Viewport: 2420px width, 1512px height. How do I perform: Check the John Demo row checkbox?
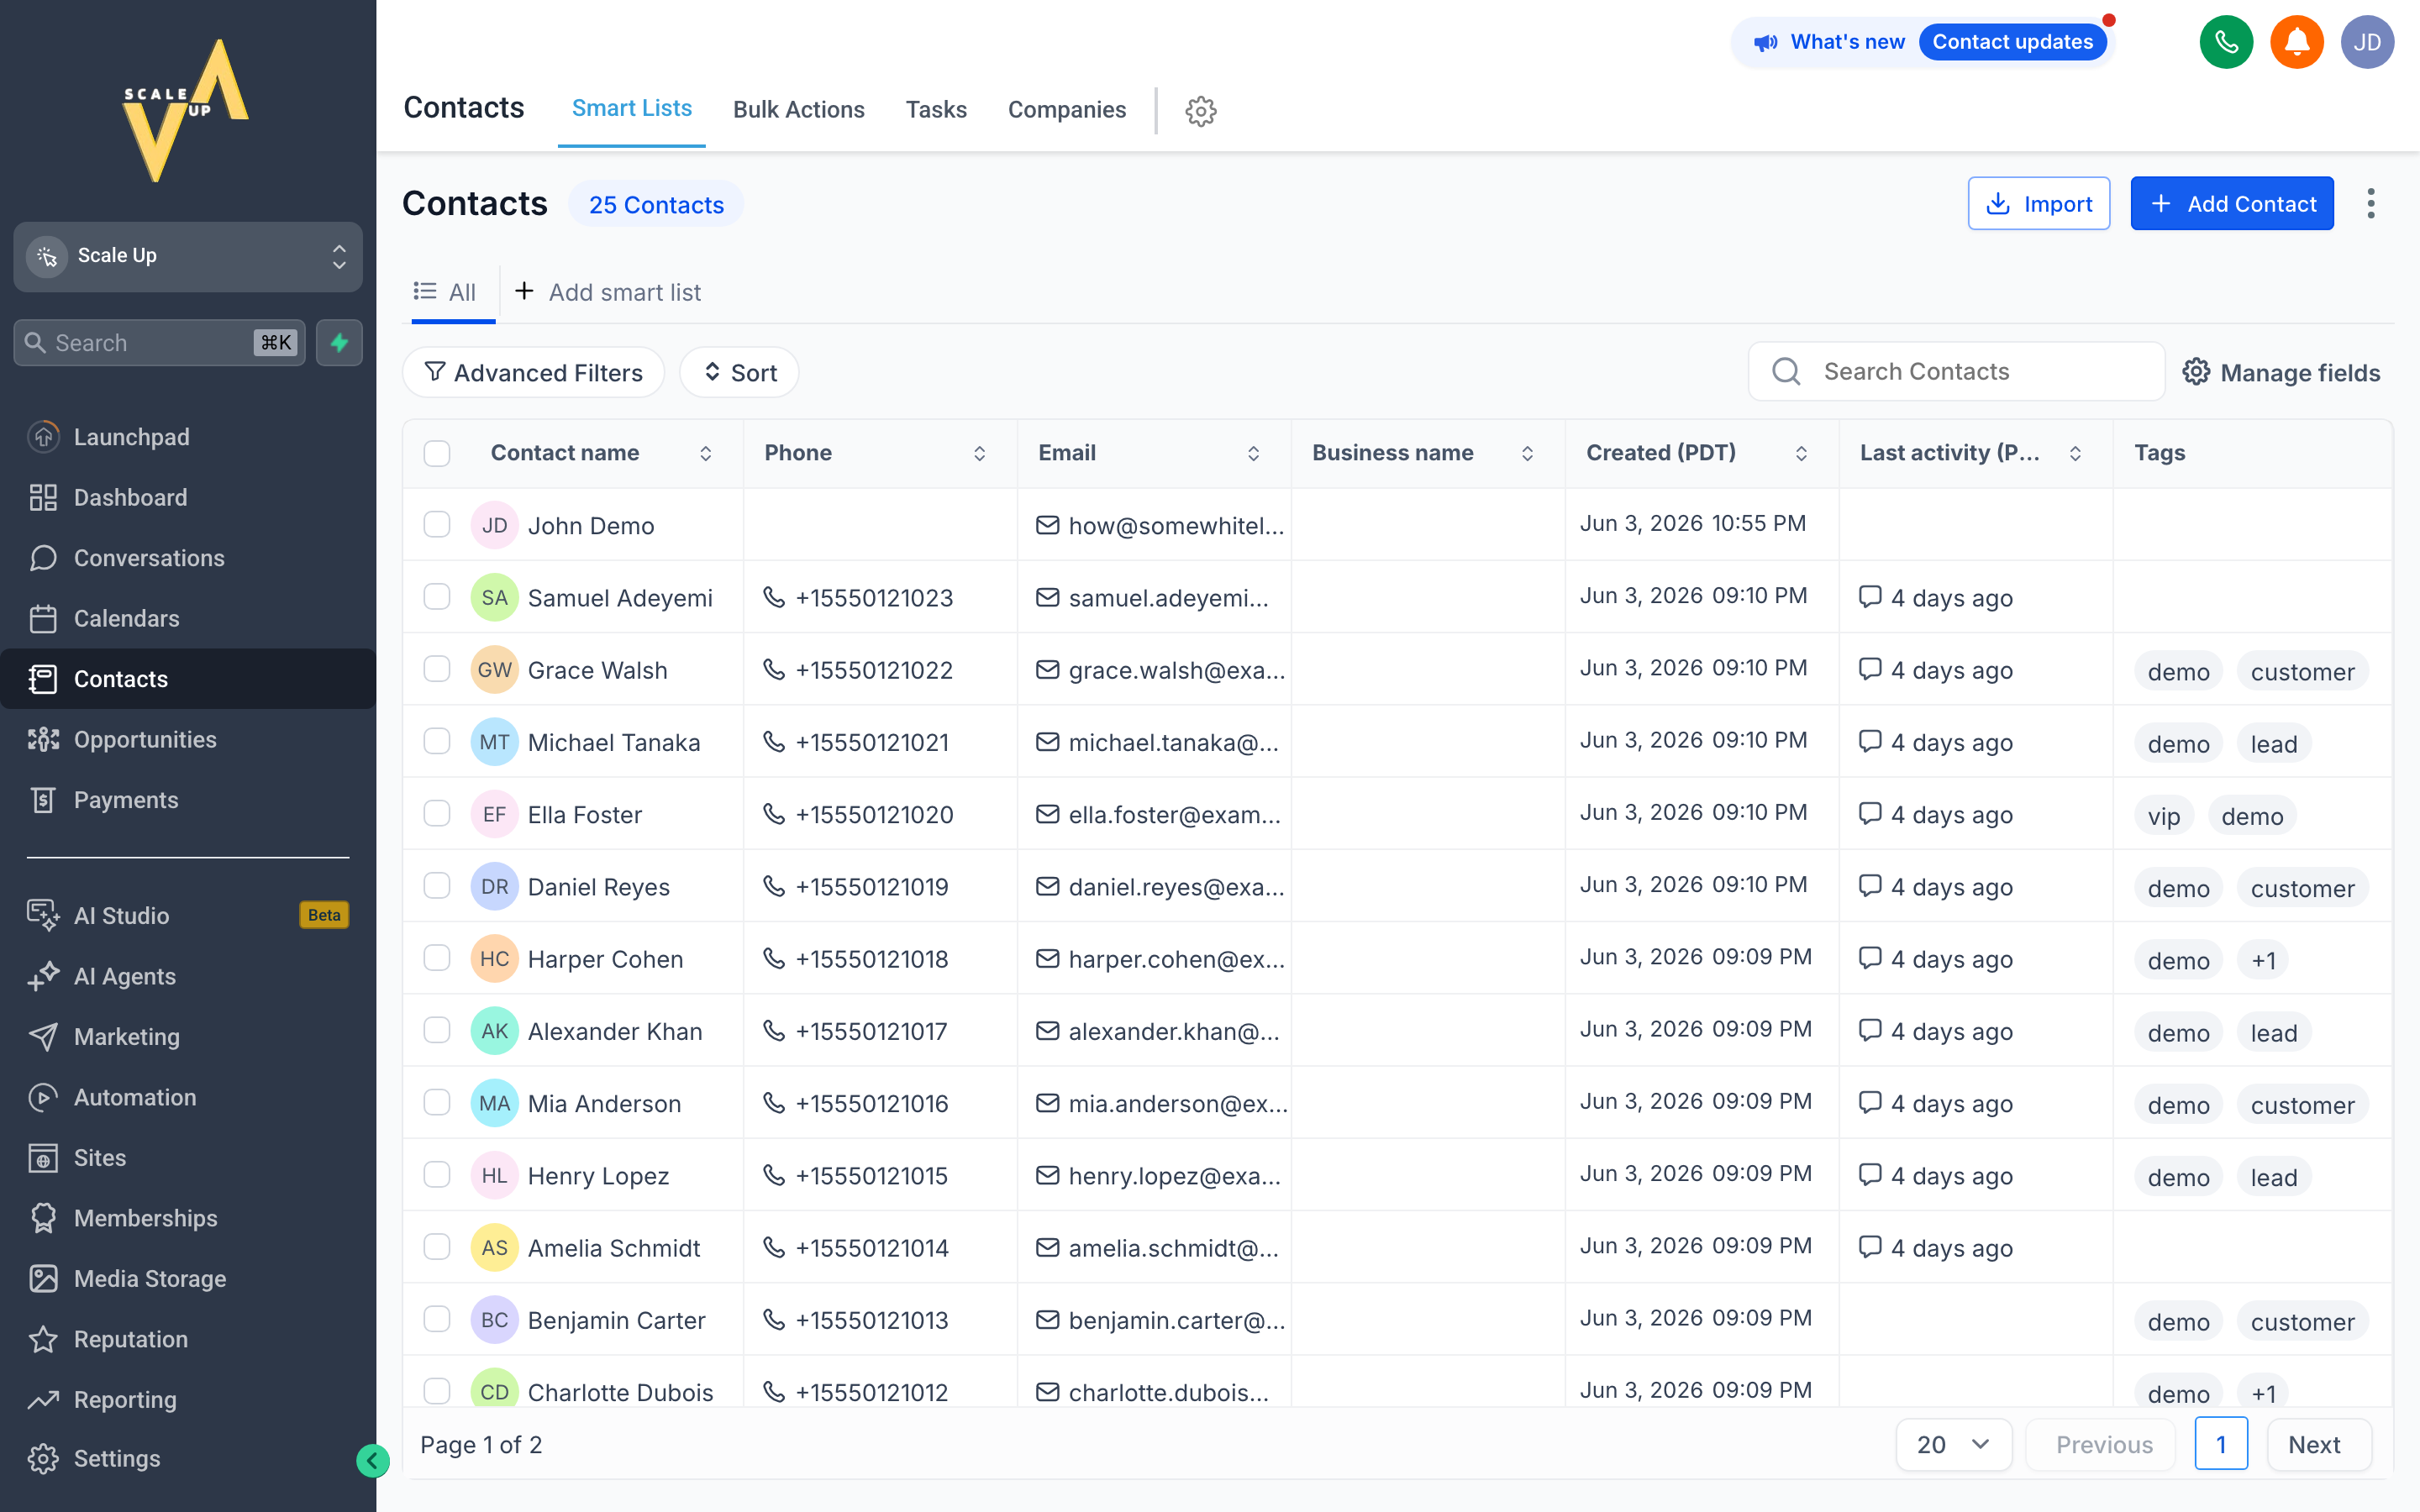click(437, 524)
